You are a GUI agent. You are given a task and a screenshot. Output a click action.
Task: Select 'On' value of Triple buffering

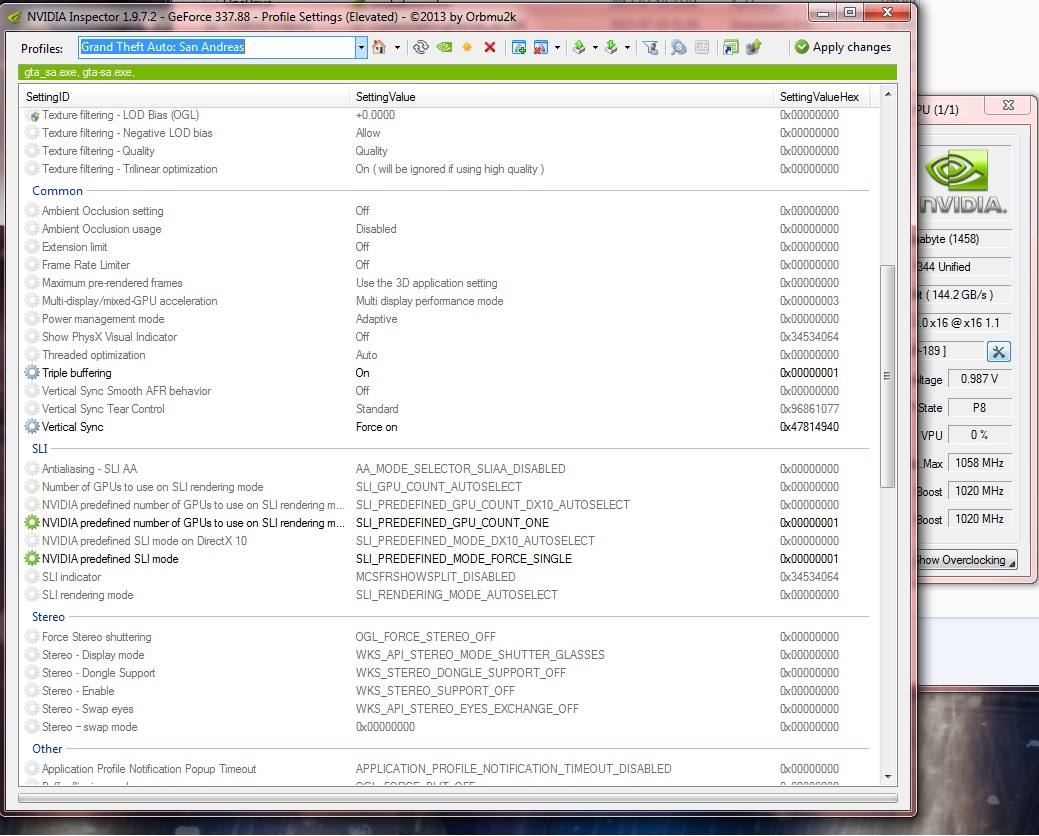tap(362, 373)
